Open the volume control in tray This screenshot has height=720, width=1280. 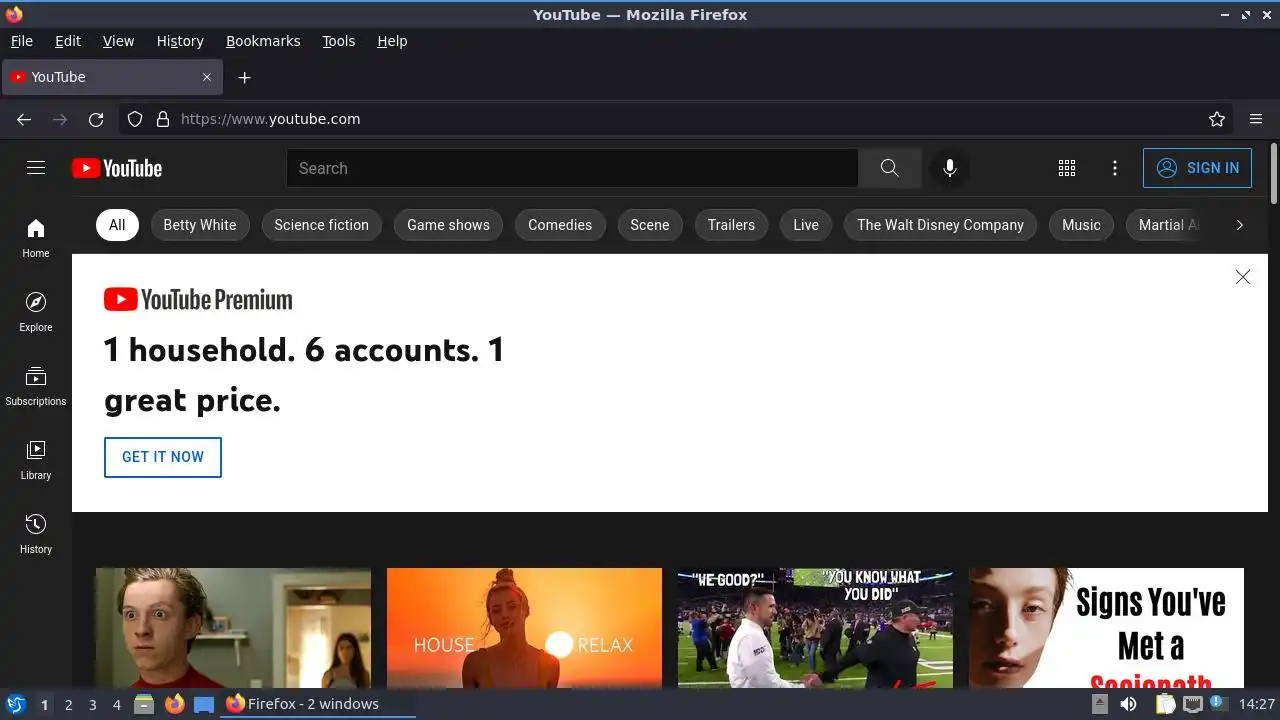coord(1128,704)
